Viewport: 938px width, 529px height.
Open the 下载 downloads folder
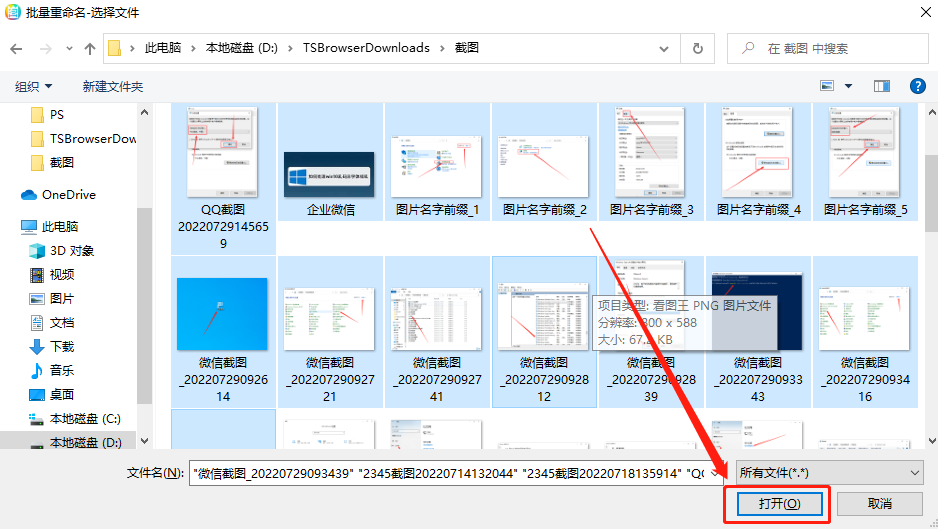click(x=62, y=346)
